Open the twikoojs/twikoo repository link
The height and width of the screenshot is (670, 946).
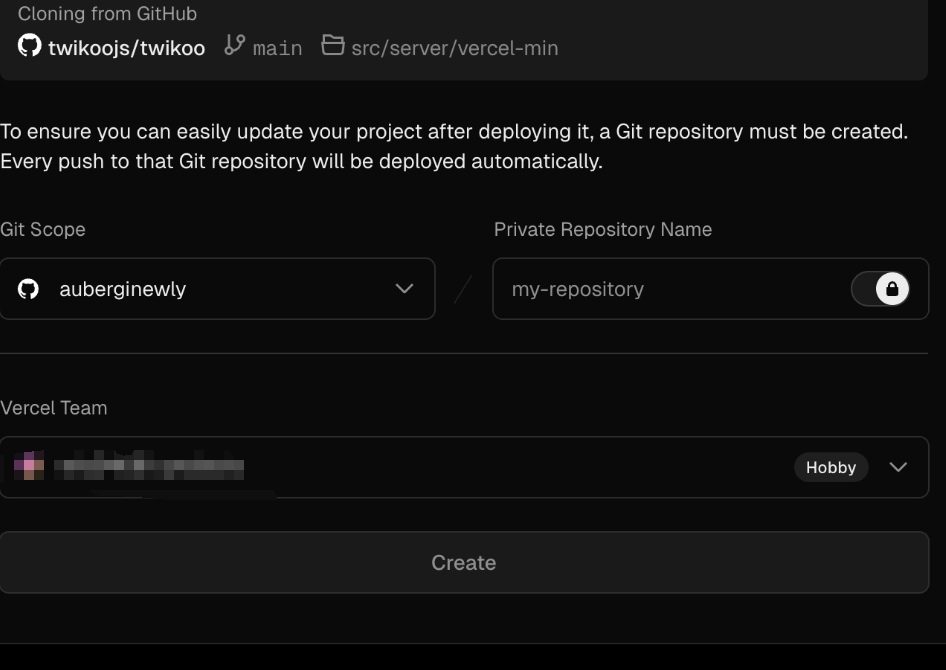(x=126, y=48)
